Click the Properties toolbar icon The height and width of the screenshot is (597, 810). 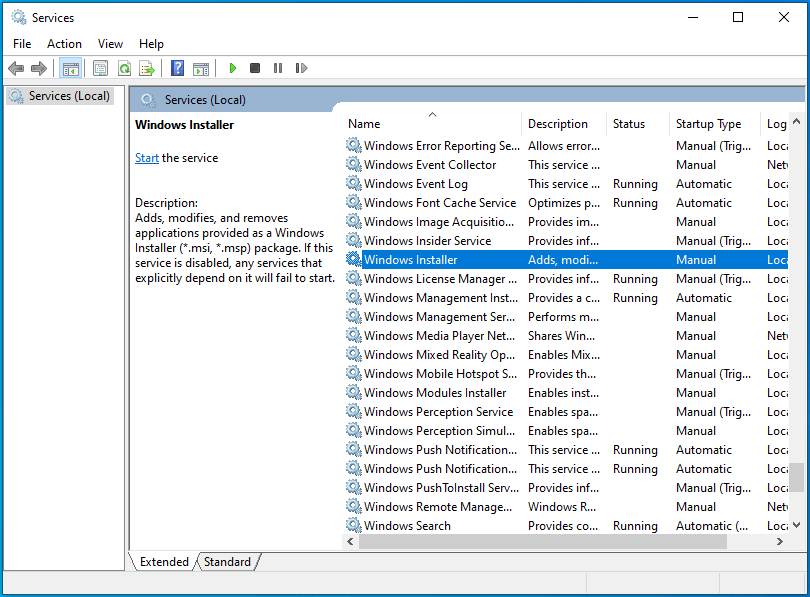click(100, 68)
